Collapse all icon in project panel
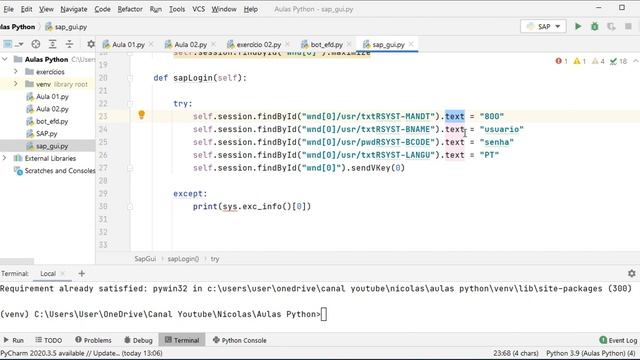This screenshot has height=360, width=640. click(x=69, y=44)
